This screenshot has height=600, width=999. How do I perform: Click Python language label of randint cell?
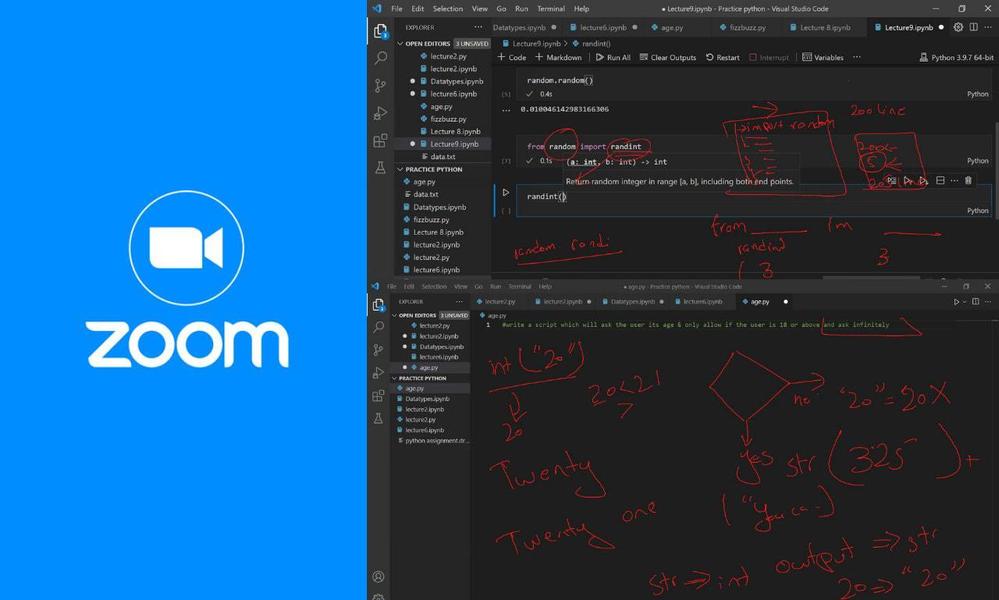[x=977, y=211]
